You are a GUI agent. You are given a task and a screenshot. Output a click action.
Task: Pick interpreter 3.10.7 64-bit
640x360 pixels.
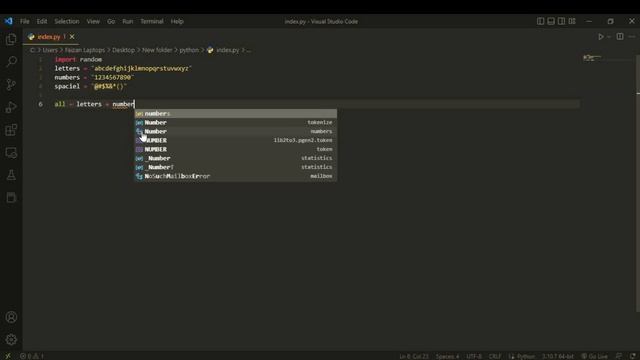pos(558,356)
